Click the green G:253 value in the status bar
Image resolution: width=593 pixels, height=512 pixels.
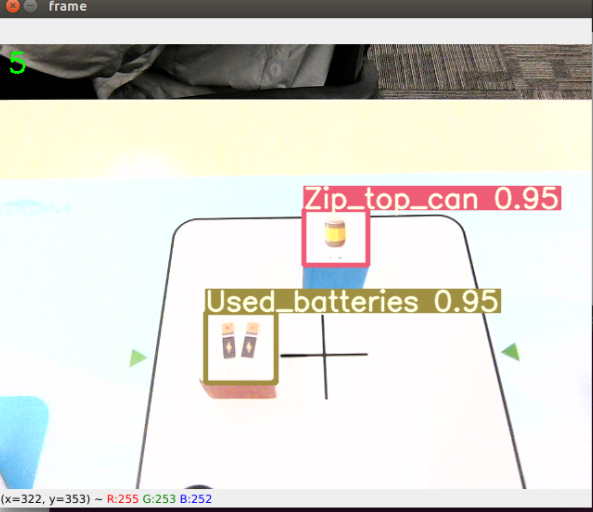coord(159,499)
